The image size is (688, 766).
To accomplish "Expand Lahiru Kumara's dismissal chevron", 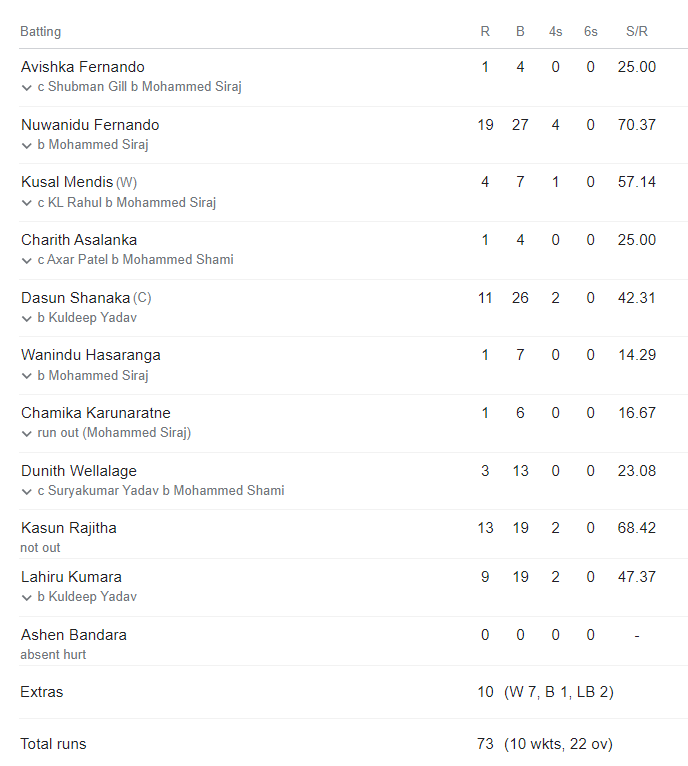I will tap(26, 597).
